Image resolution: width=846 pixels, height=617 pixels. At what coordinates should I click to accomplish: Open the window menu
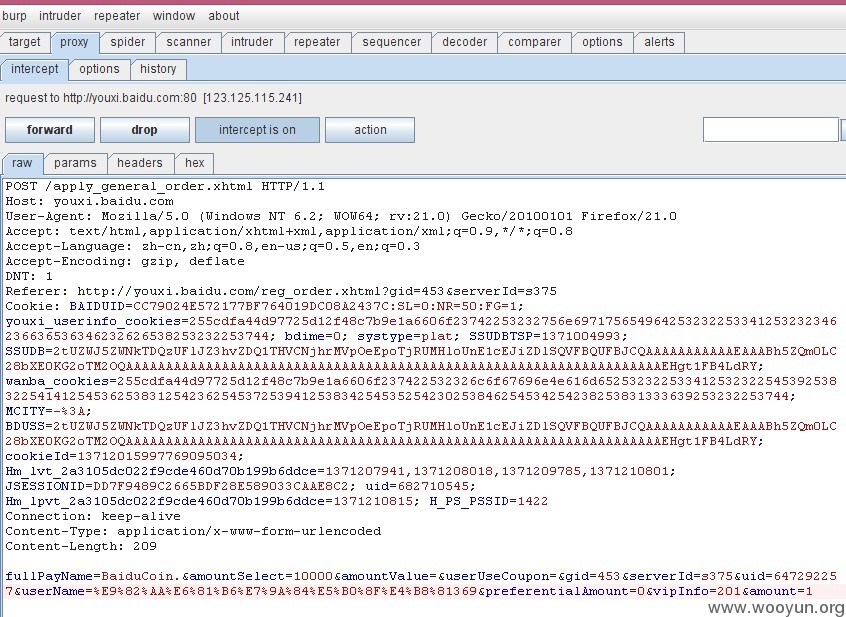pyautogui.click(x=174, y=16)
